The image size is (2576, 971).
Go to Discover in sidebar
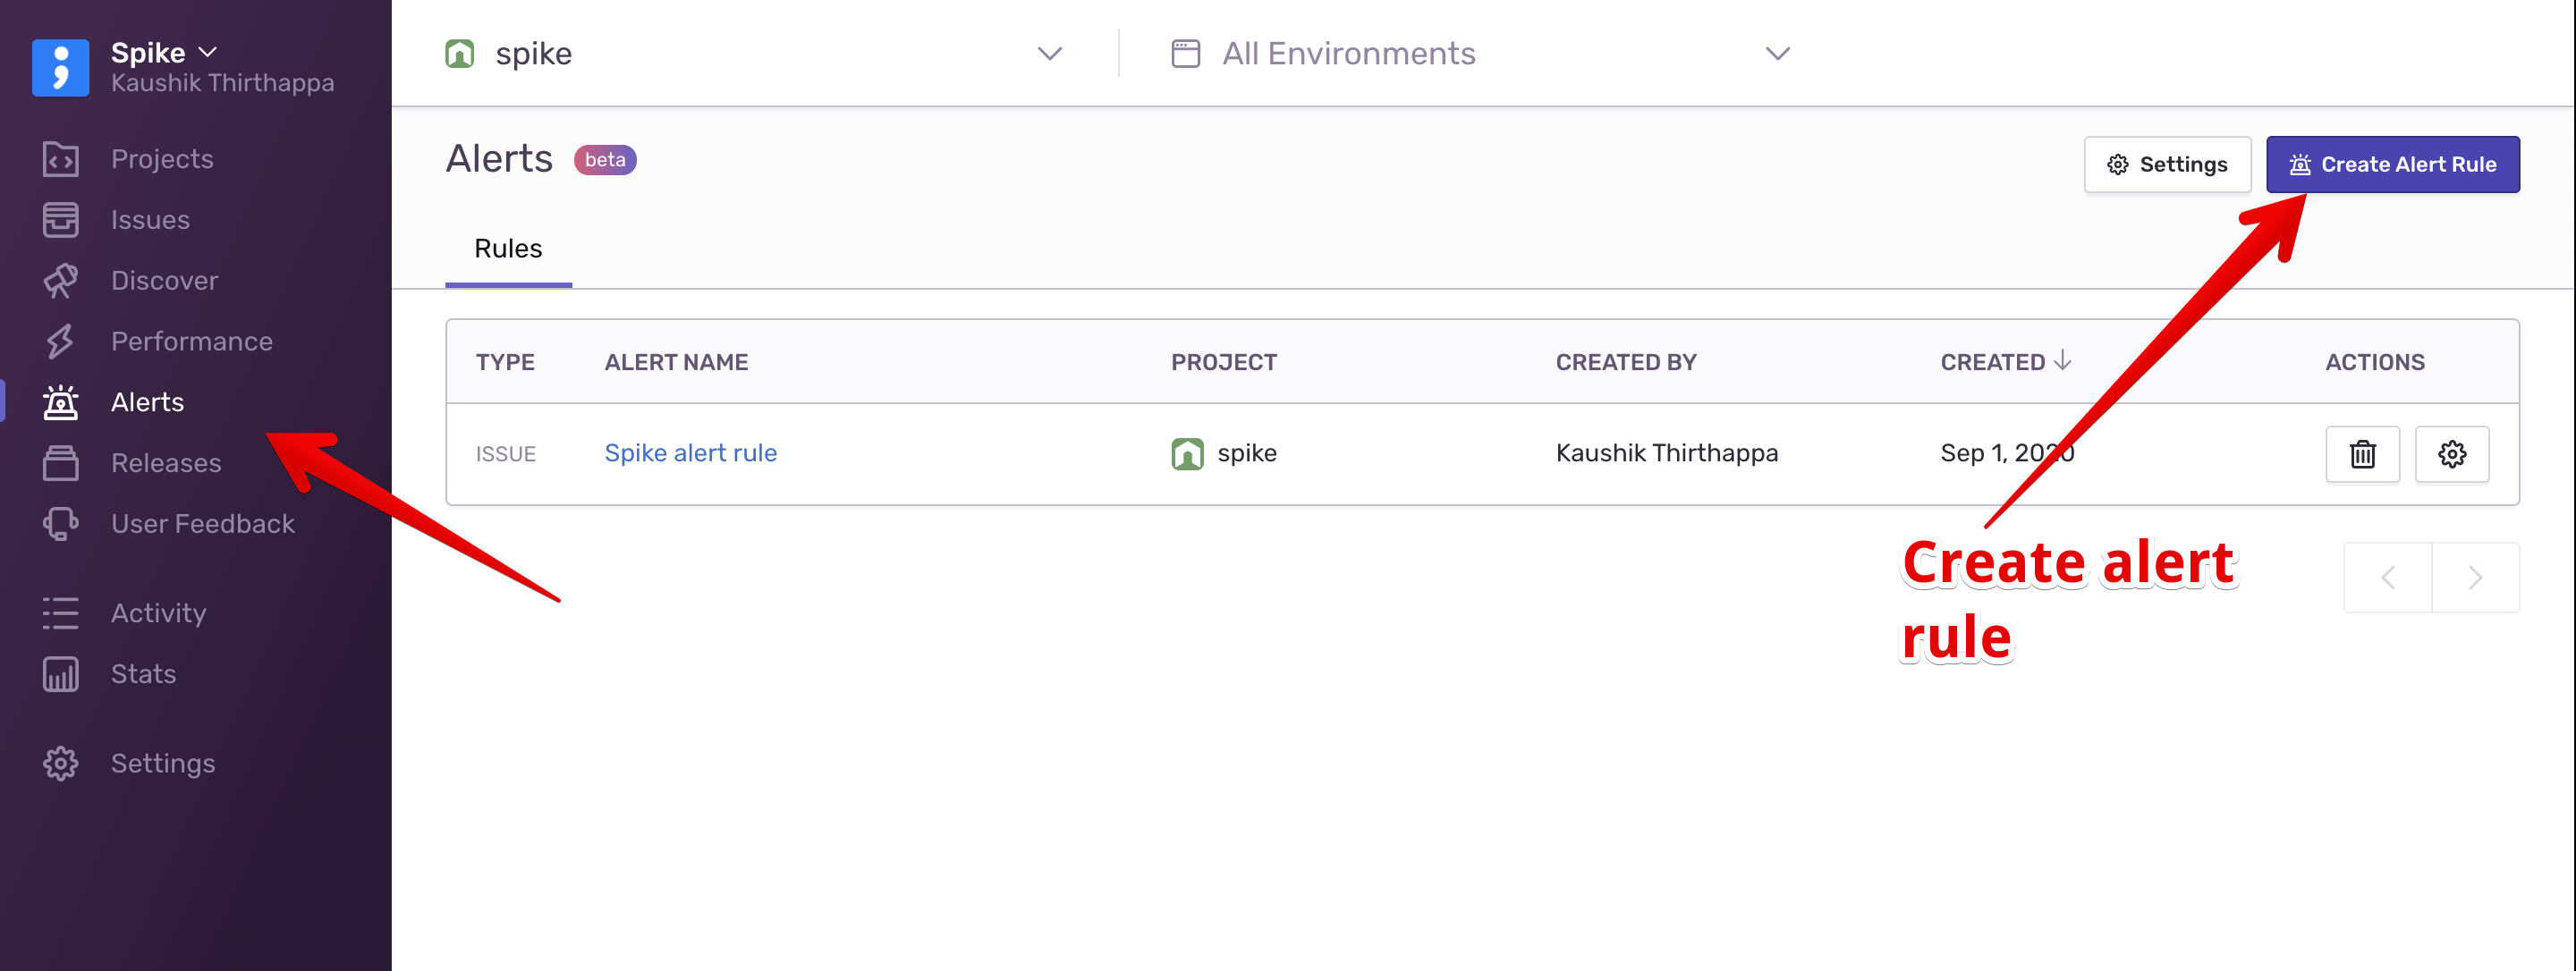[x=164, y=281]
